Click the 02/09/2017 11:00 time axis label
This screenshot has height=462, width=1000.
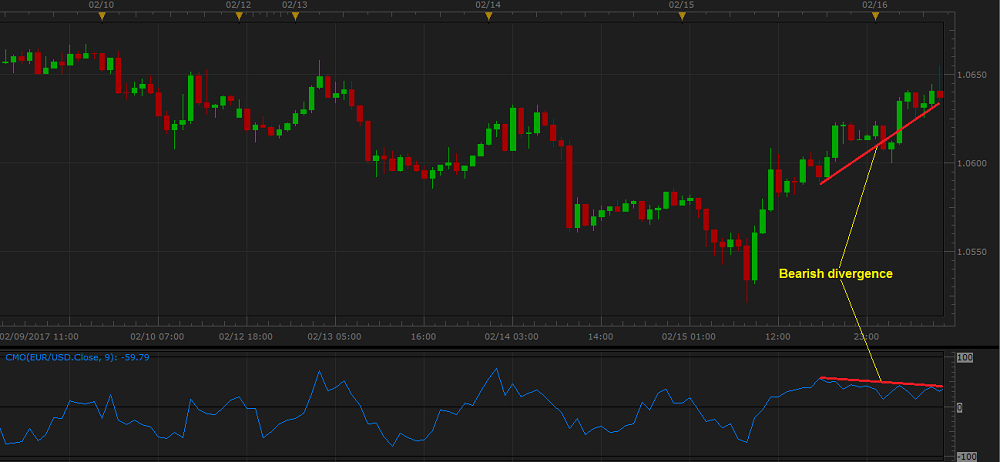39,337
